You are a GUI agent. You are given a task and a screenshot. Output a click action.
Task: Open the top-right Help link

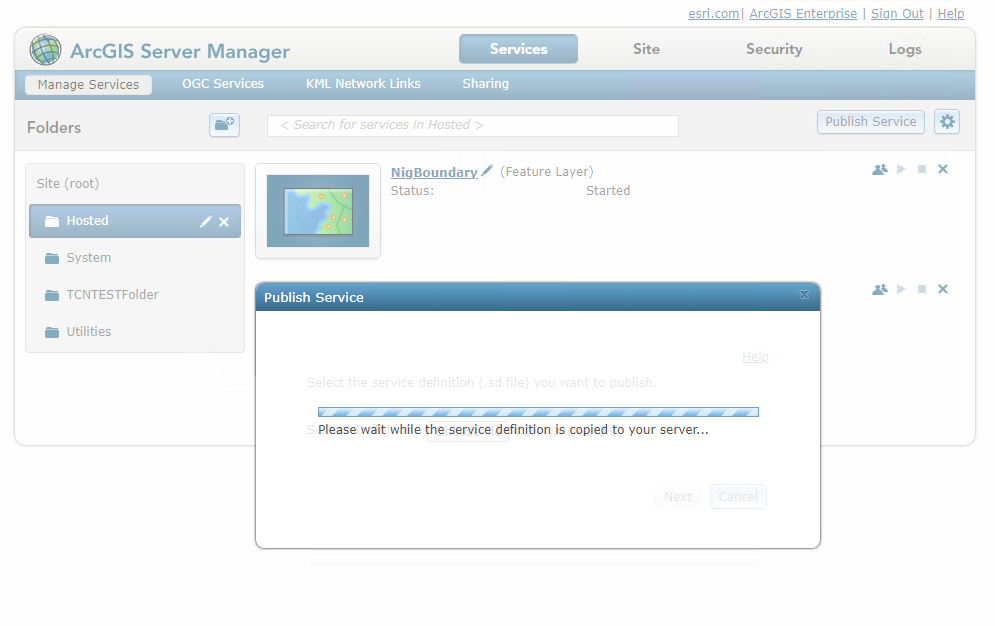pos(951,13)
